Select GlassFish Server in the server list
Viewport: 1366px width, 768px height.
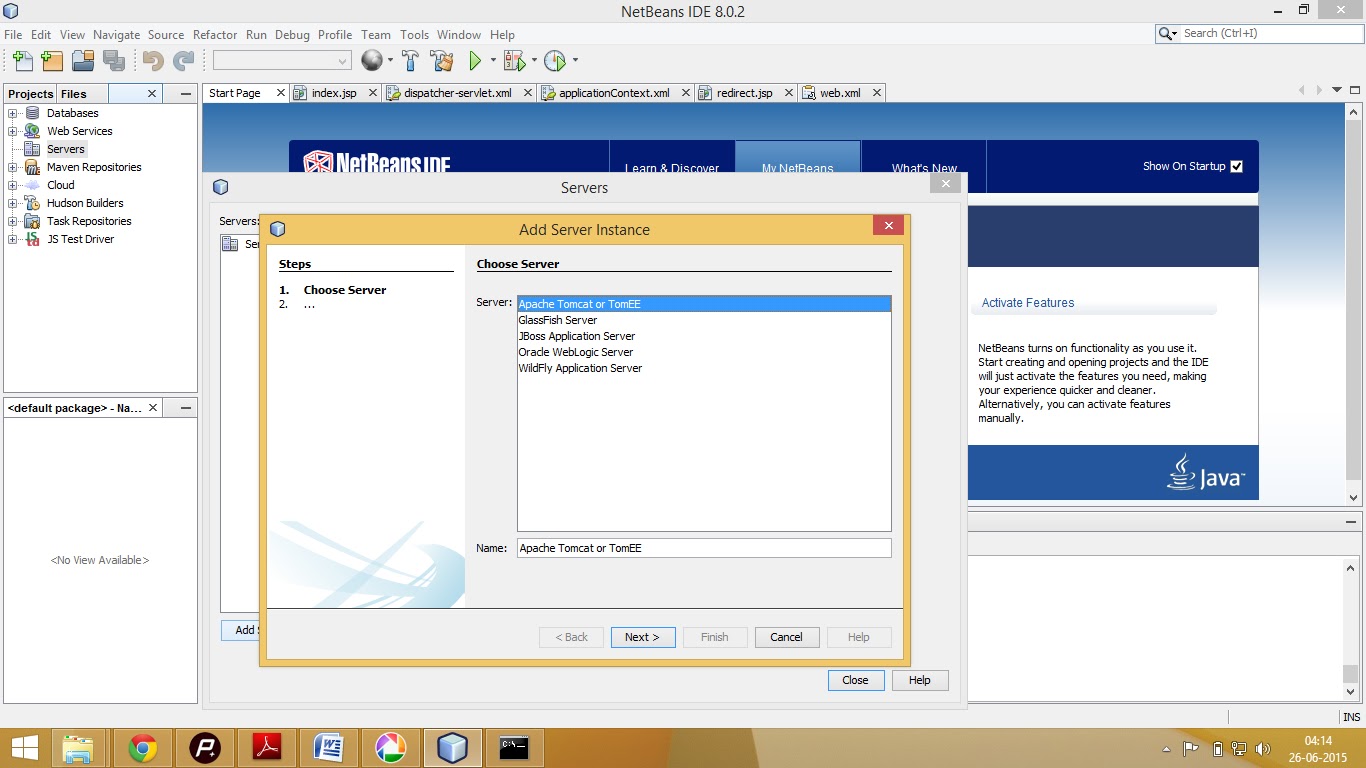coord(556,320)
